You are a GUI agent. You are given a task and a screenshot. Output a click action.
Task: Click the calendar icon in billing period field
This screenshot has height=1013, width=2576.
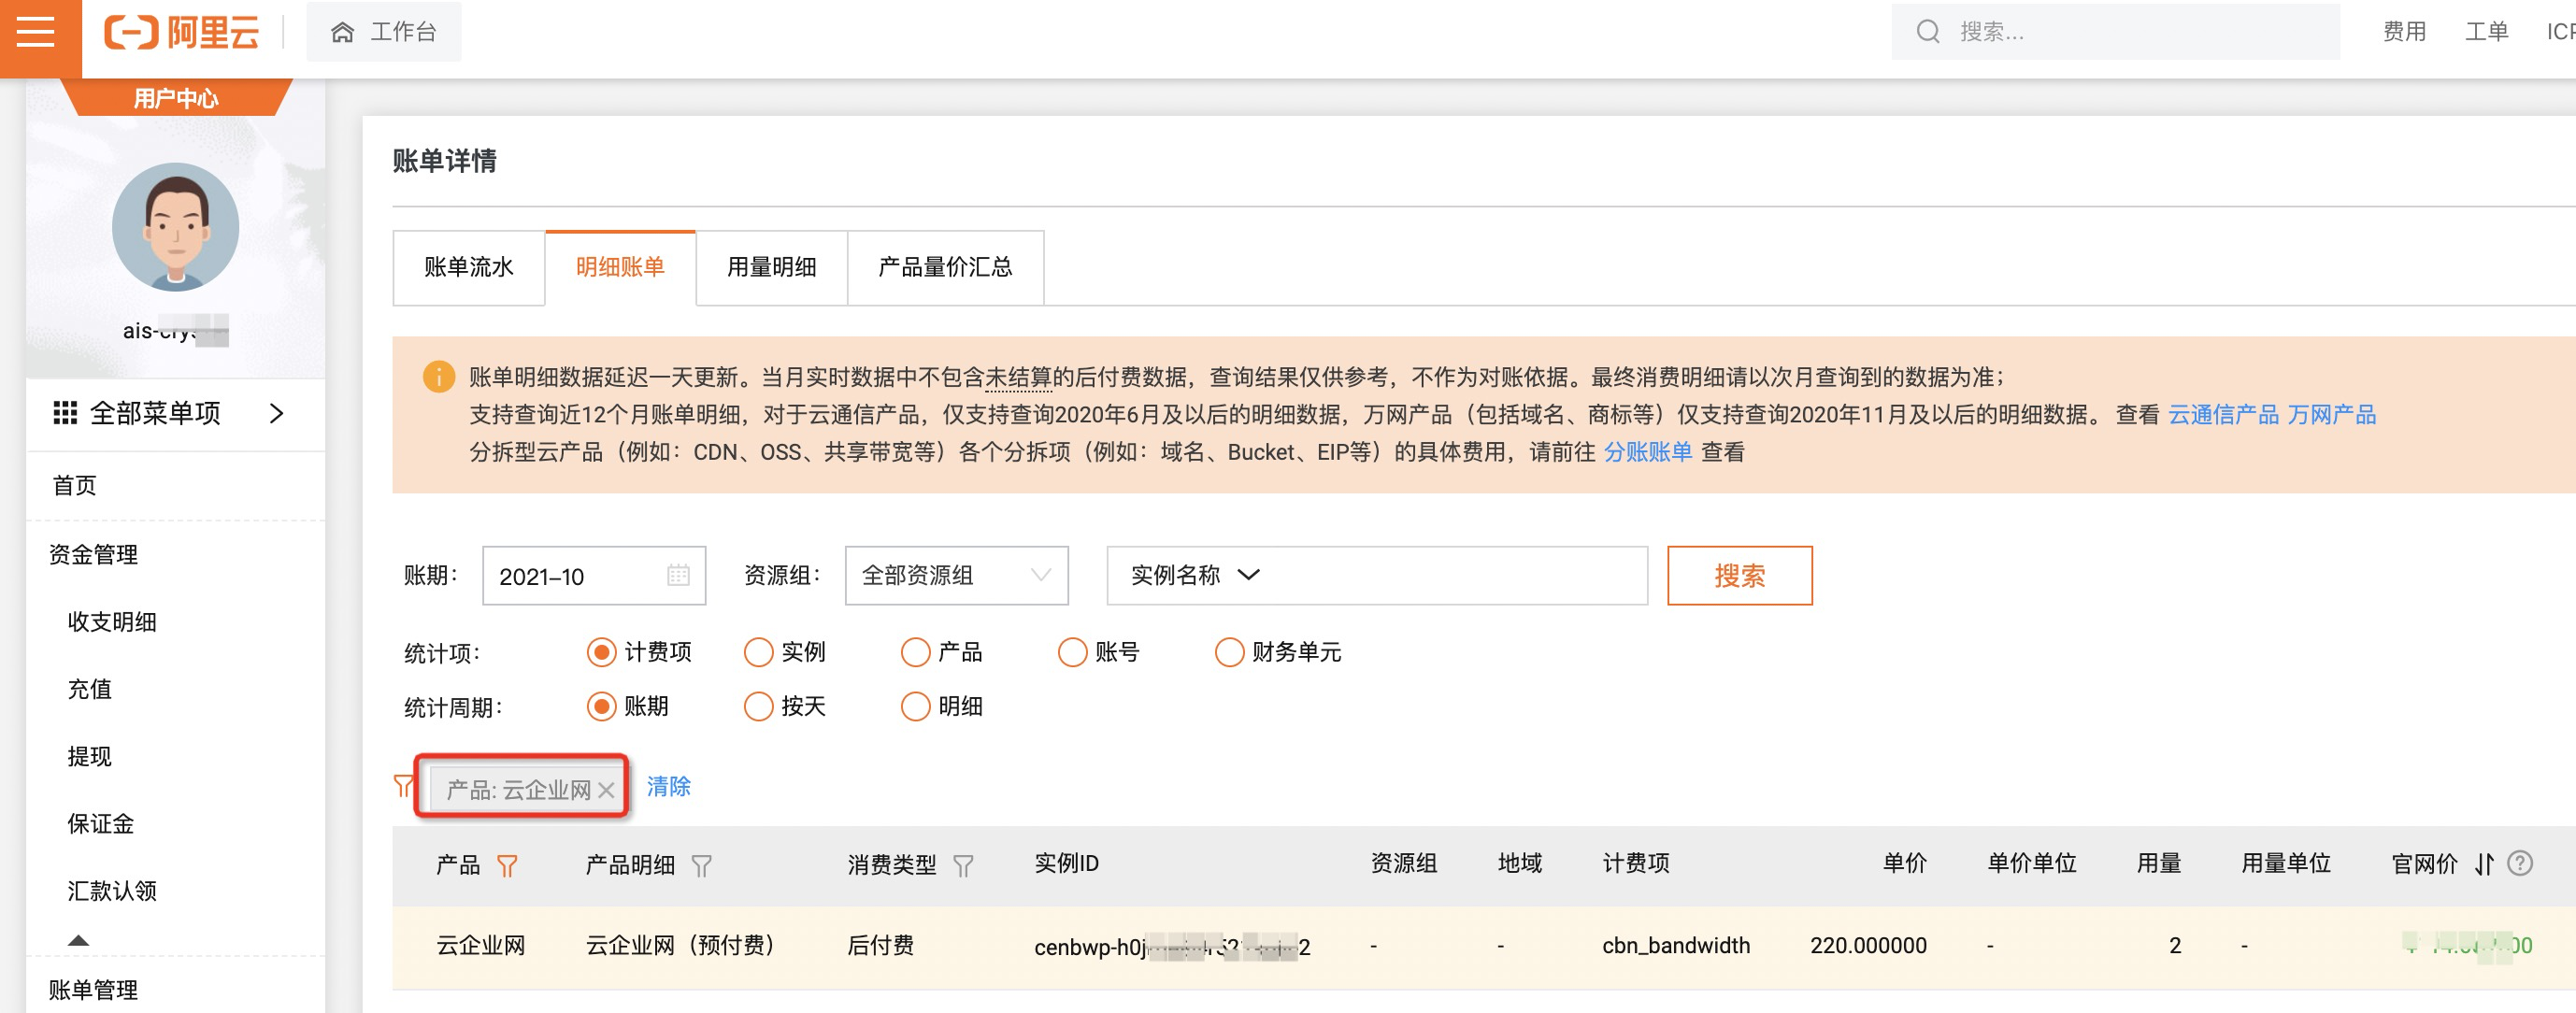(x=678, y=575)
